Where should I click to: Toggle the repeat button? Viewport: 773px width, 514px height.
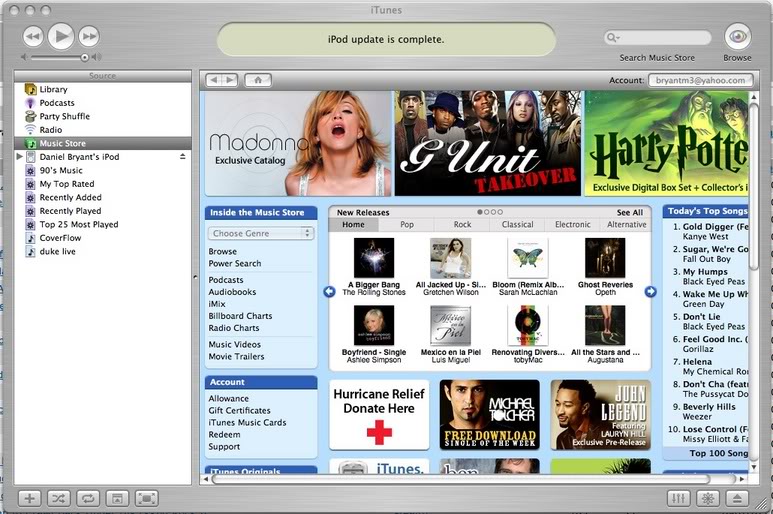coord(88,498)
